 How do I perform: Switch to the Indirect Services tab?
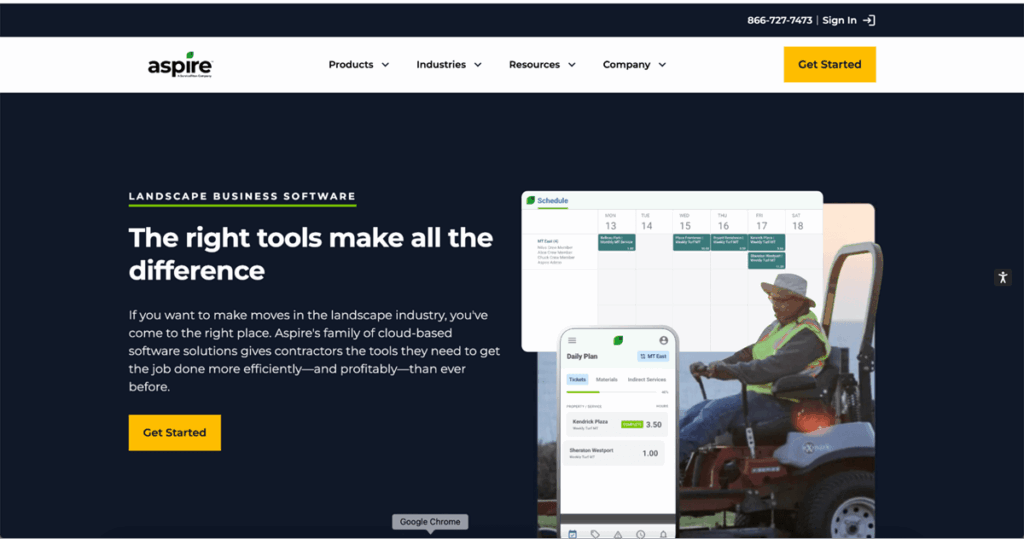tap(647, 380)
